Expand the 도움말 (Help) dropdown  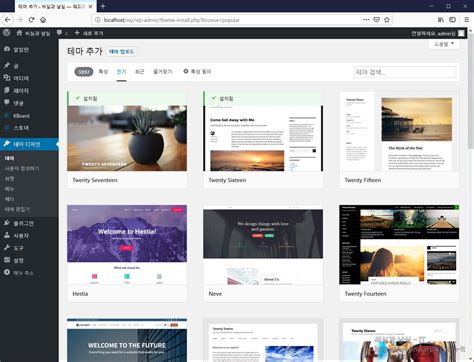tap(444, 44)
